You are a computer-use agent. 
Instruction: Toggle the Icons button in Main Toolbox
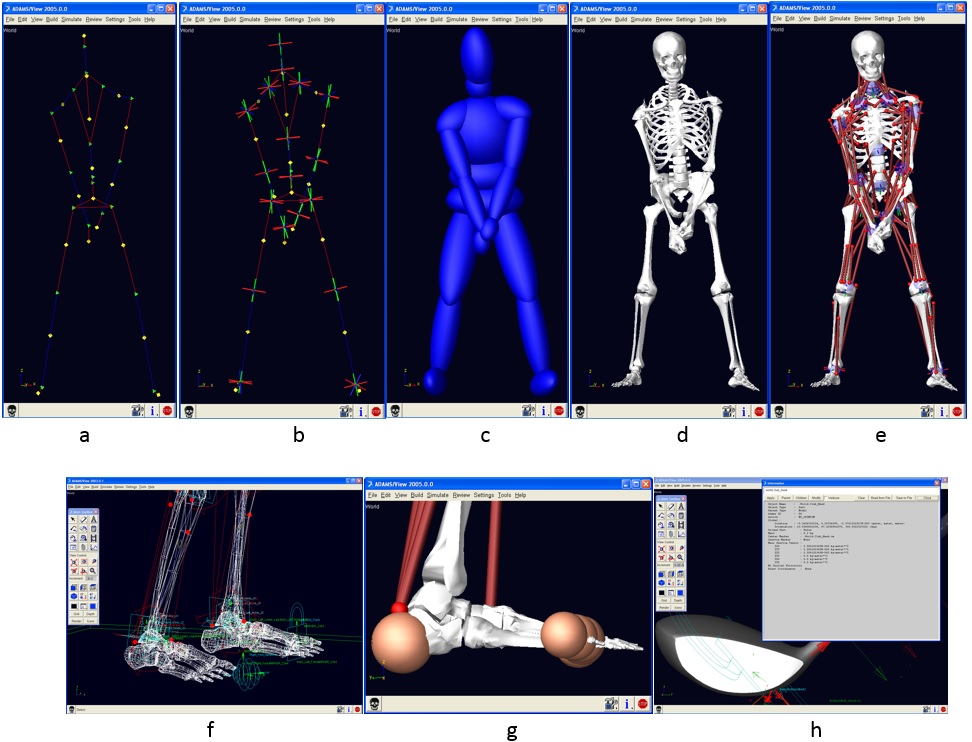tap(678, 607)
